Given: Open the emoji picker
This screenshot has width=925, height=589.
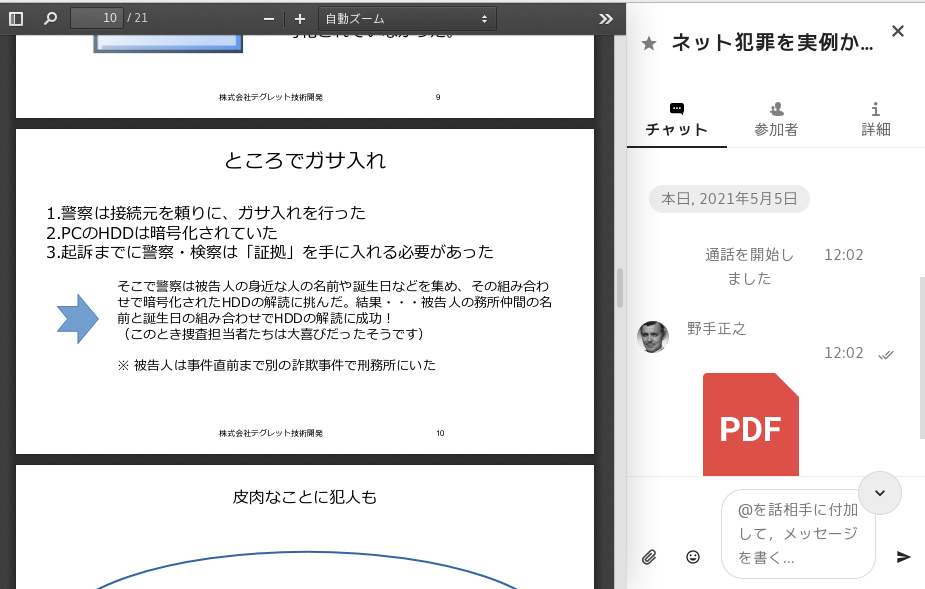Looking at the screenshot, I should 693,557.
